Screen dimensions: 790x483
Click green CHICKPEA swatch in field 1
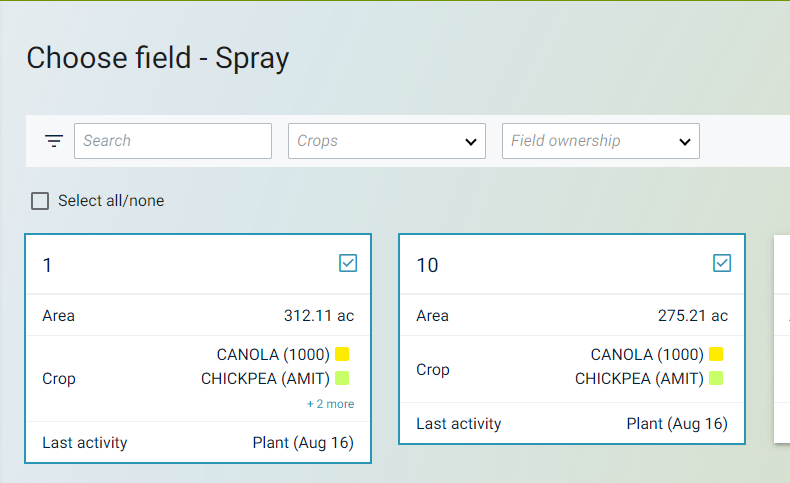point(342,378)
